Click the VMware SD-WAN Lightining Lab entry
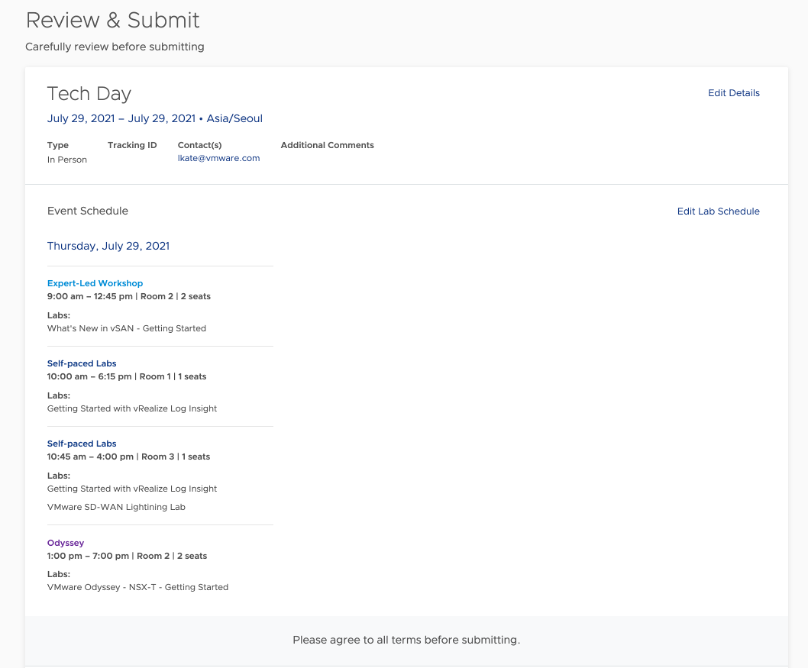 tap(116, 507)
